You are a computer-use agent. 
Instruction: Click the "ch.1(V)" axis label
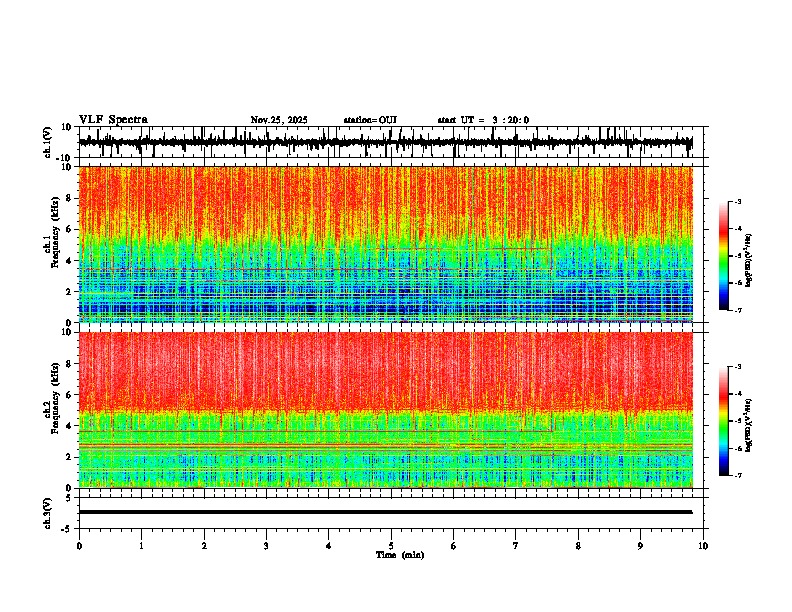point(47,142)
